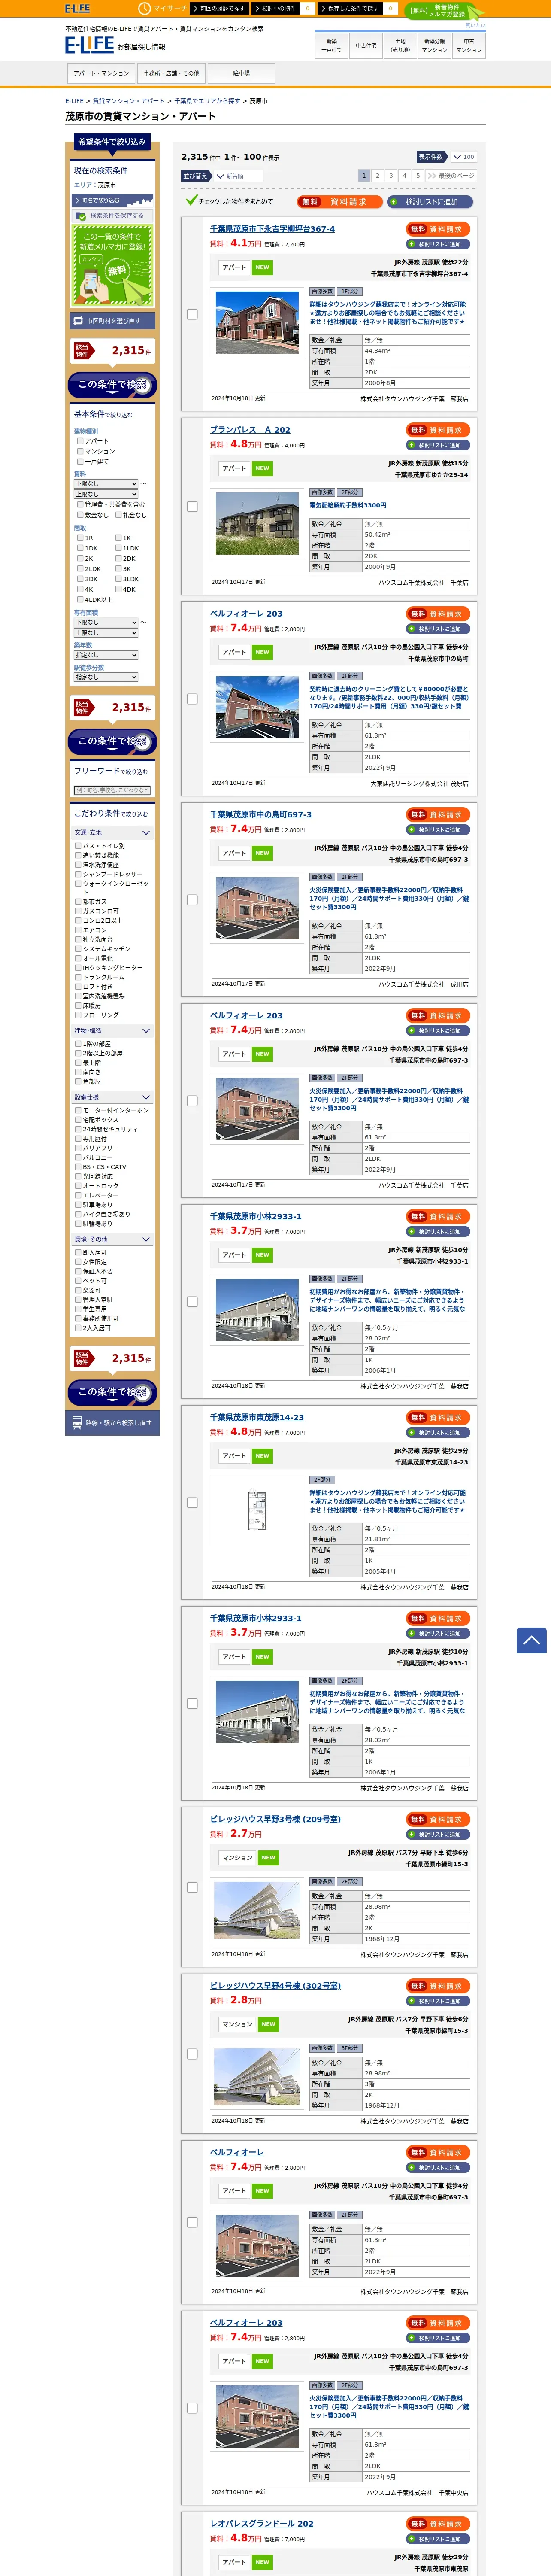Toggle 管理費・共益費を含む checkbox
Viewport: 551px width, 2576px height.
80,505
